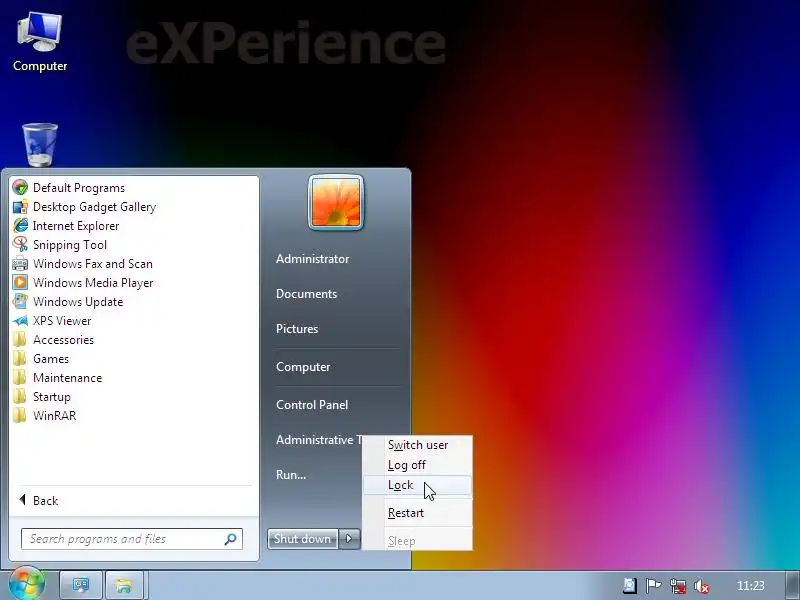
Task: Open Windows Fax and Scan icon
Action: (20, 264)
